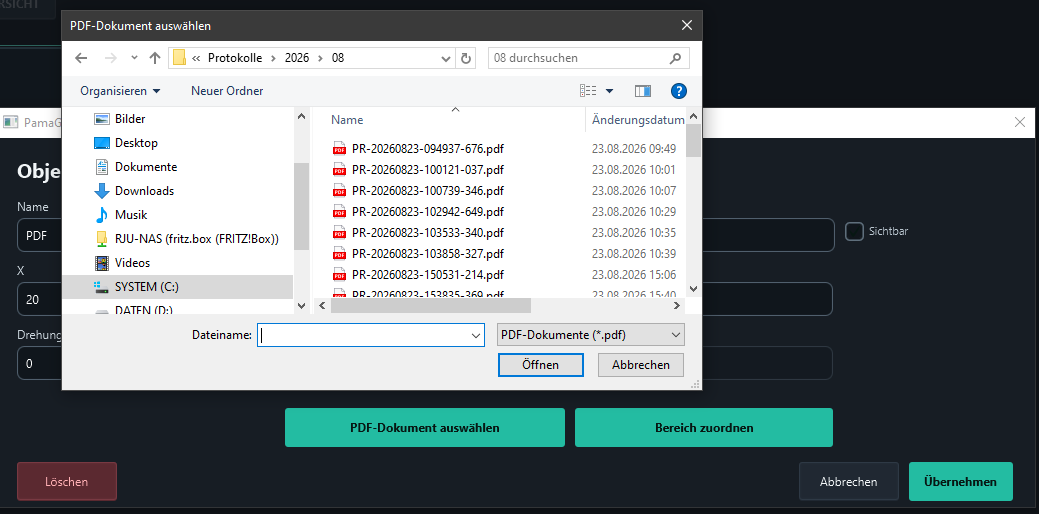Expand address bar history dropdown
The width and height of the screenshot is (1039, 514).
pyautogui.click(x=446, y=58)
